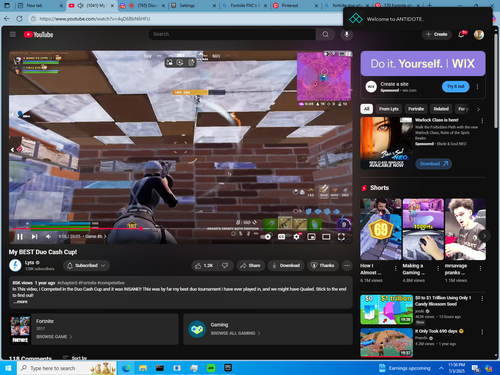Switch to the Settings browser tab
This screenshot has height=375, width=500.
[193, 5]
